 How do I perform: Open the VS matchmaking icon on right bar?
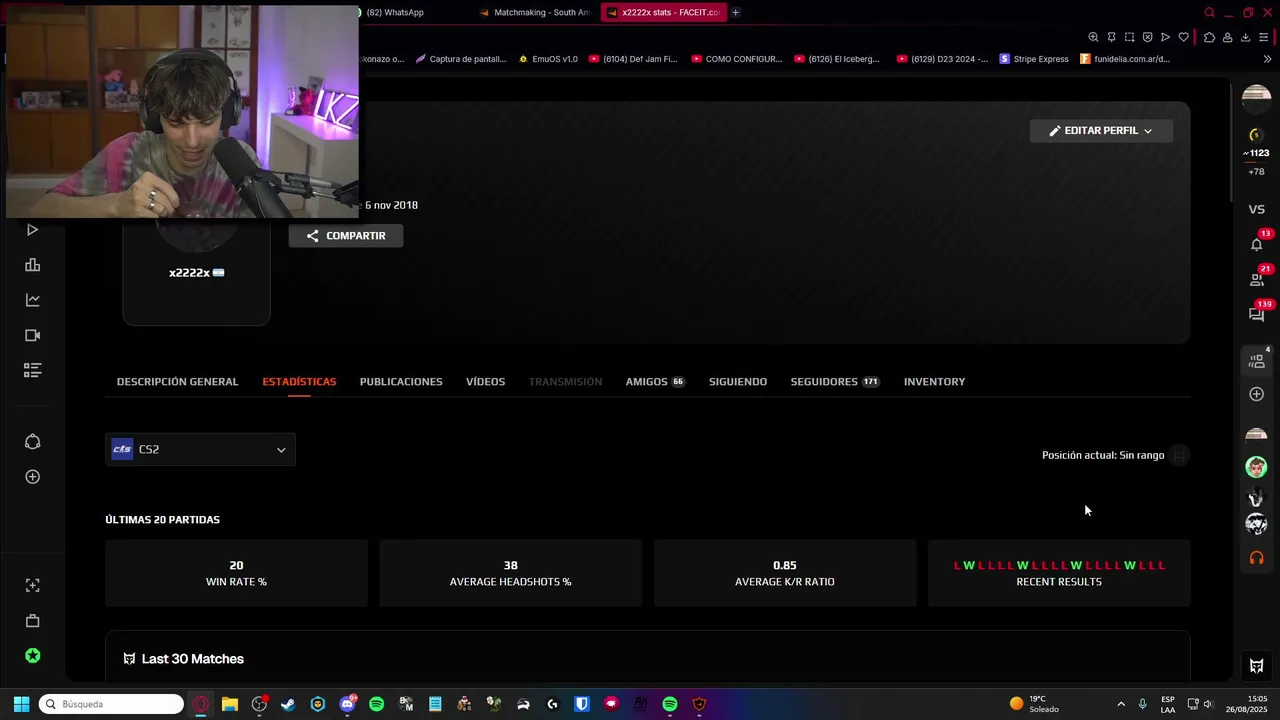1257,209
